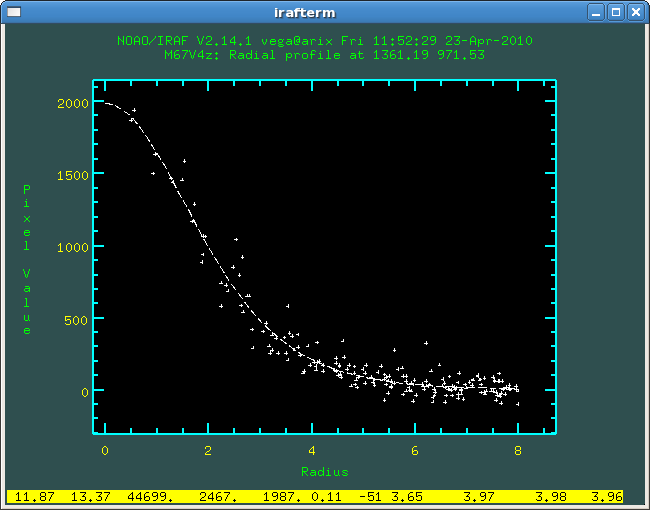Click status bar value 44699.
Screen dimensions: 650x510
point(150,496)
